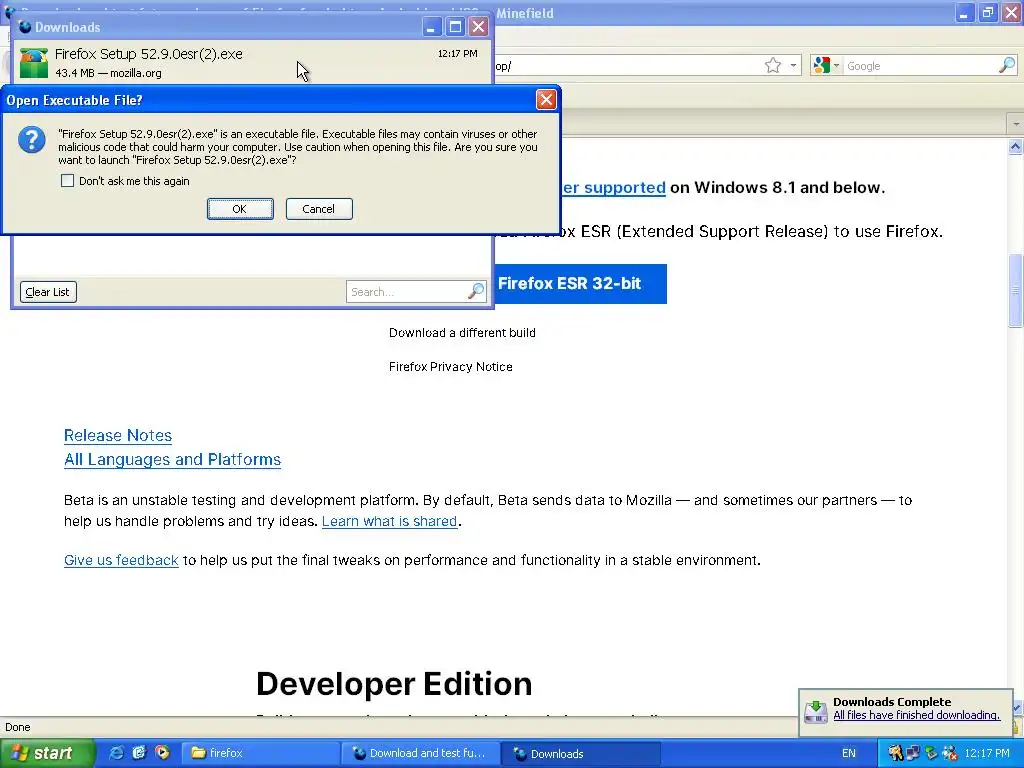Viewport: 1024px width, 768px height.
Task: Minimize the Minefield browser window
Action: 964,12
